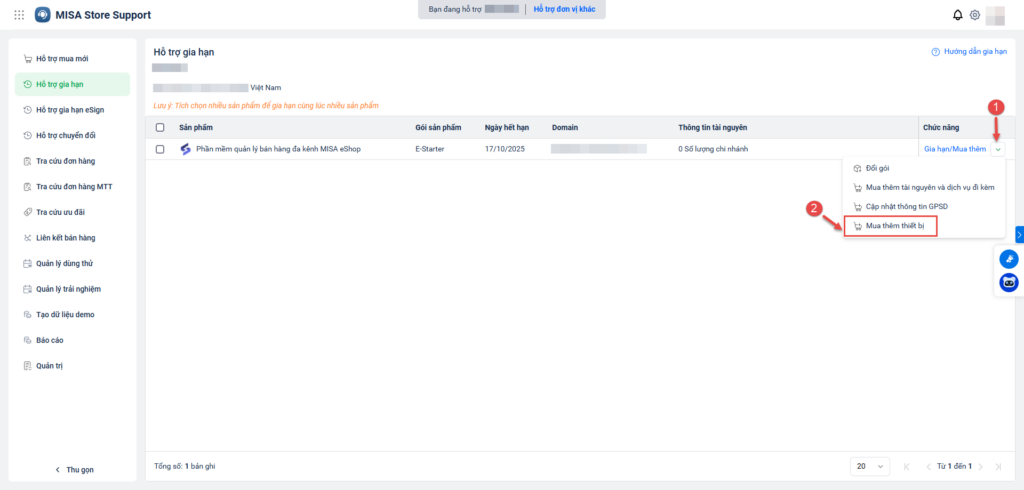
Task: Click the Hỗ trợ gia hạn clock icon
Action: coord(27,84)
